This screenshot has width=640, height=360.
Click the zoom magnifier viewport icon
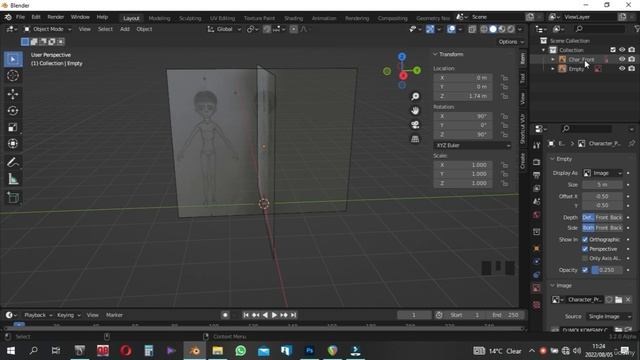pos(415,96)
